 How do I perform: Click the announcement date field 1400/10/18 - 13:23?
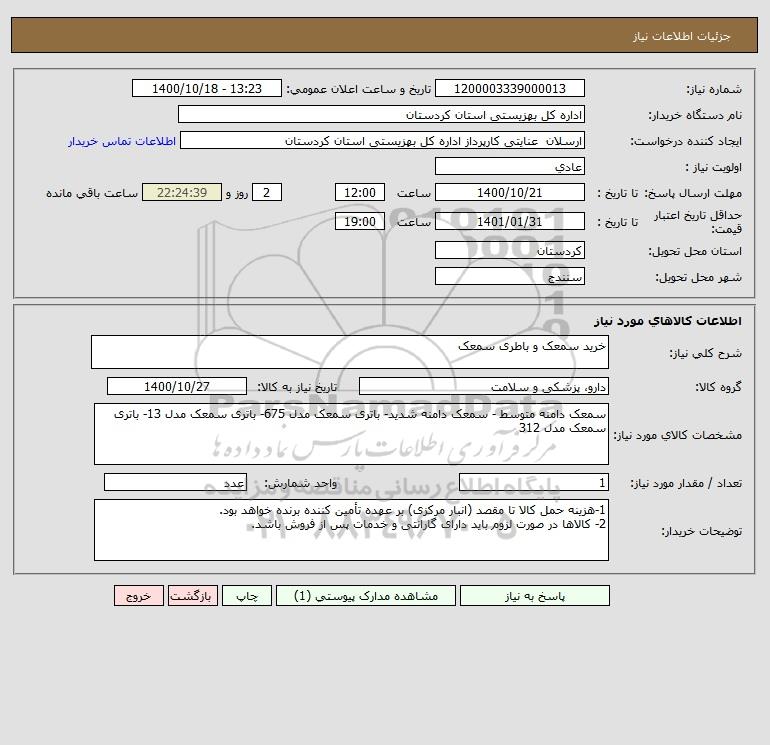207,88
